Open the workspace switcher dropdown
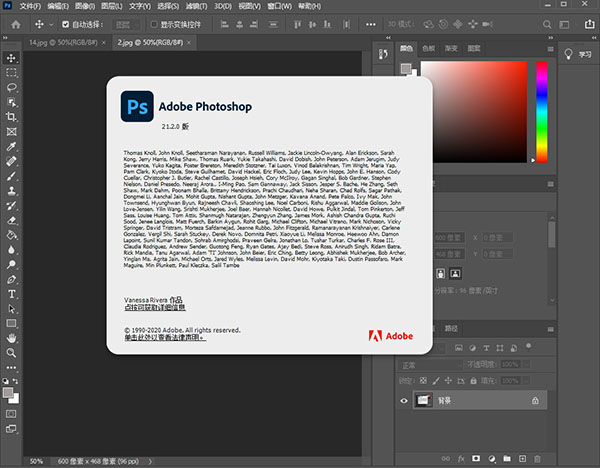Screen dimensions: 600x468 [x=564, y=24]
